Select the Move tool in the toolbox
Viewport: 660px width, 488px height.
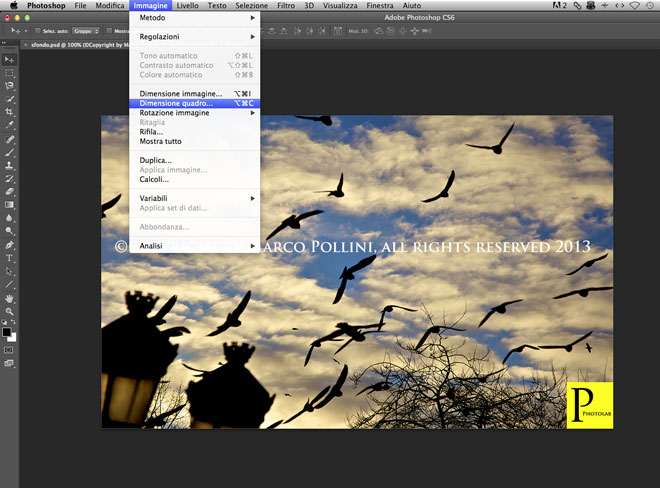(9, 60)
